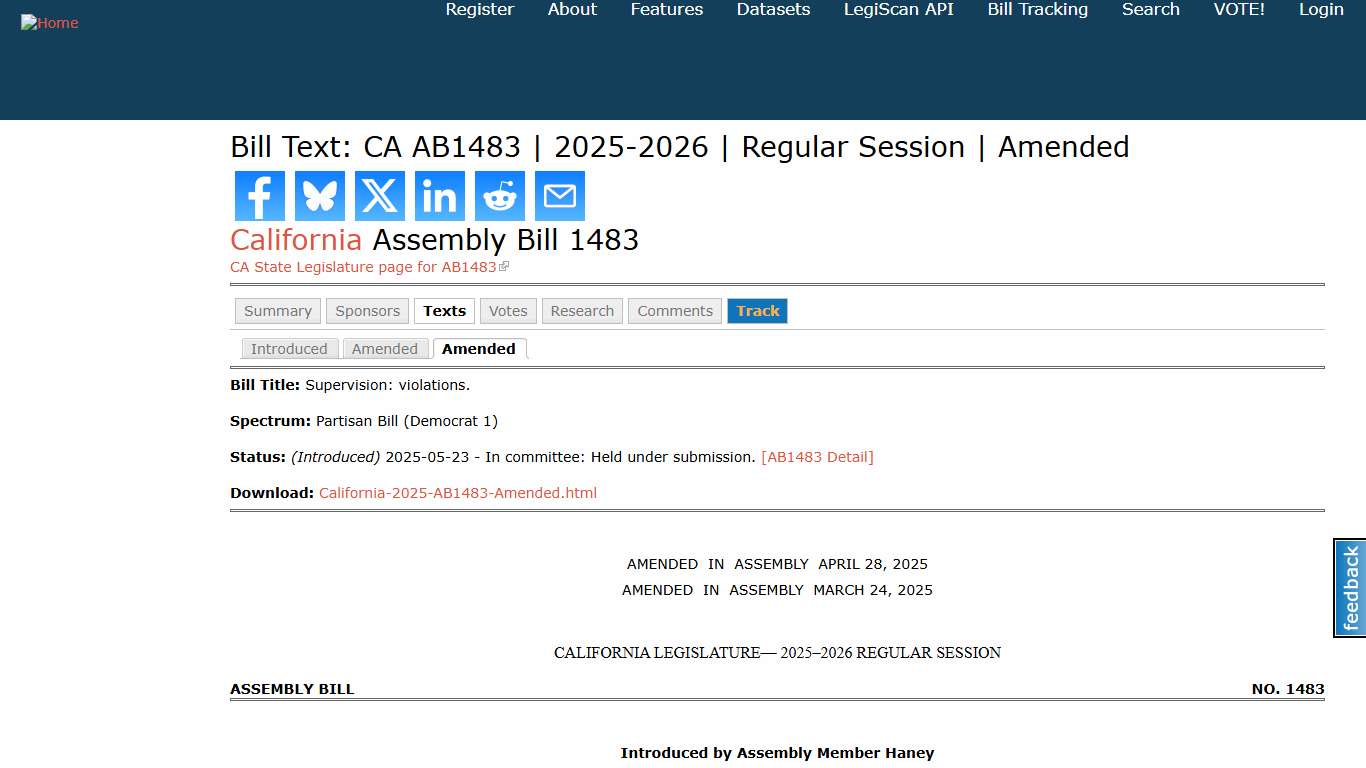Enable bill tracking with the Track button
Screen dimensions: 1366x768
pos(757,311)
